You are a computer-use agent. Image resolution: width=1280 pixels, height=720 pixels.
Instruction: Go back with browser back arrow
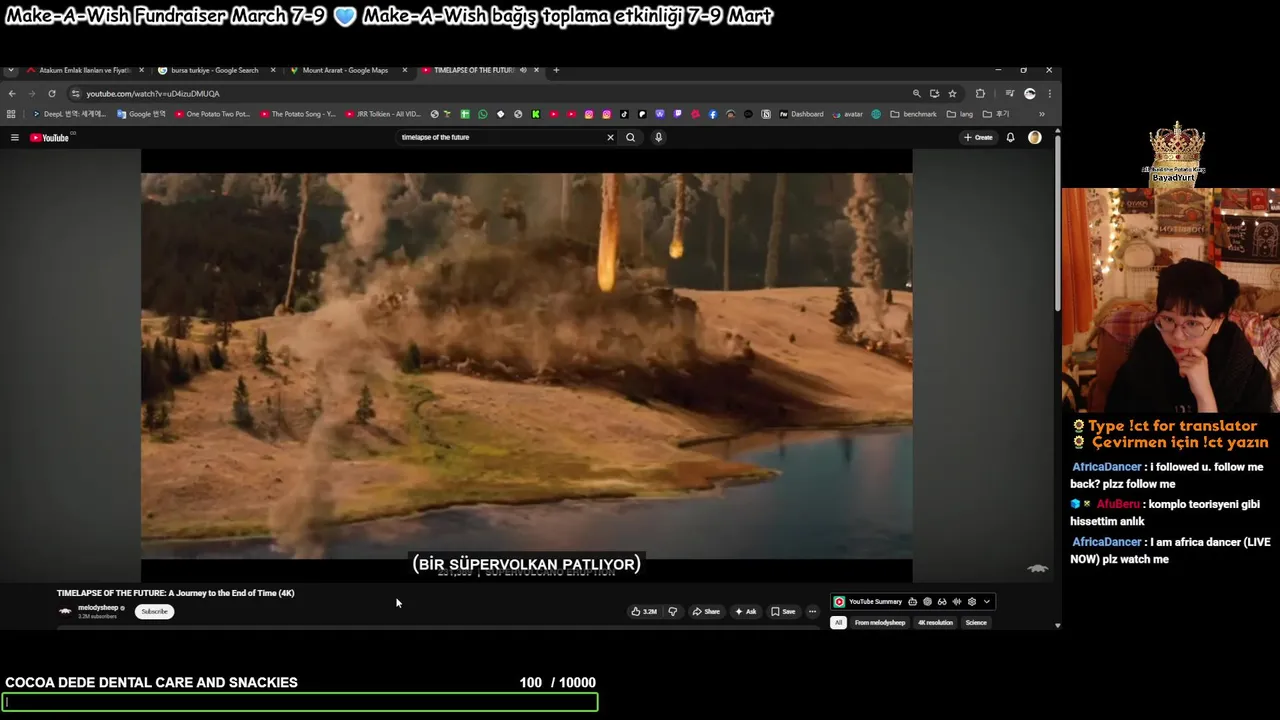click(x=12, y=94)
